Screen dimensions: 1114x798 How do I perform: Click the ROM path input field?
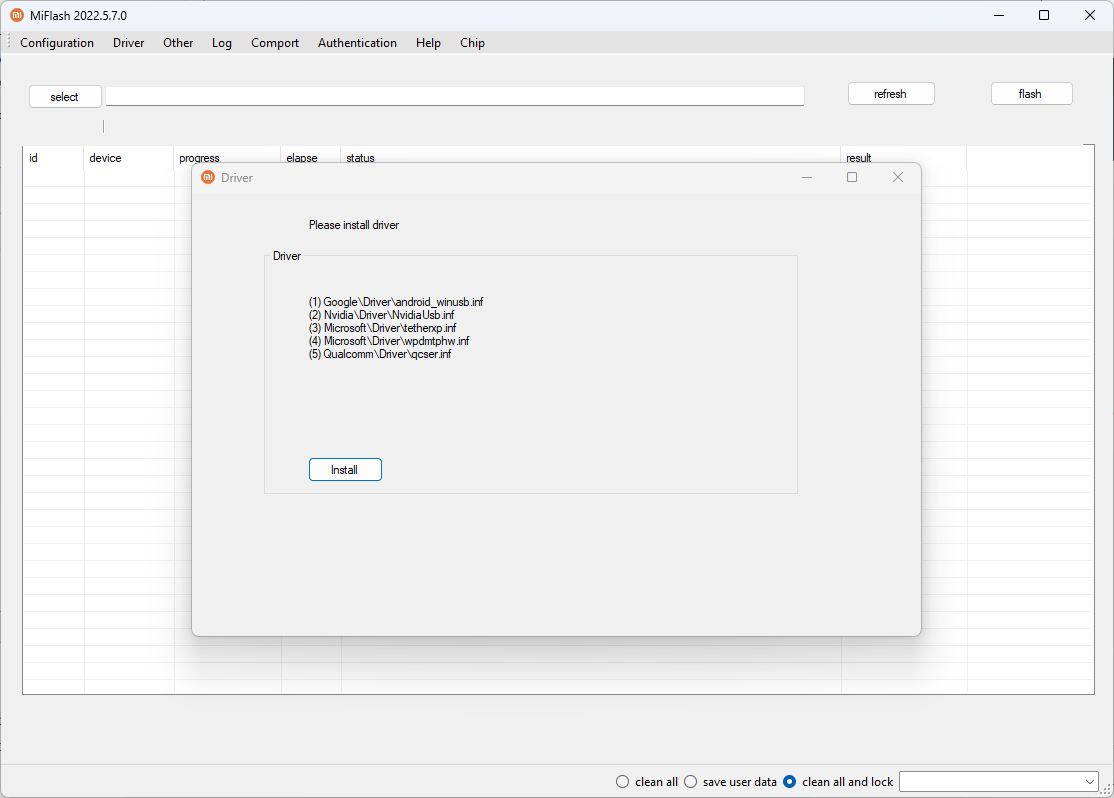point(454,96)
